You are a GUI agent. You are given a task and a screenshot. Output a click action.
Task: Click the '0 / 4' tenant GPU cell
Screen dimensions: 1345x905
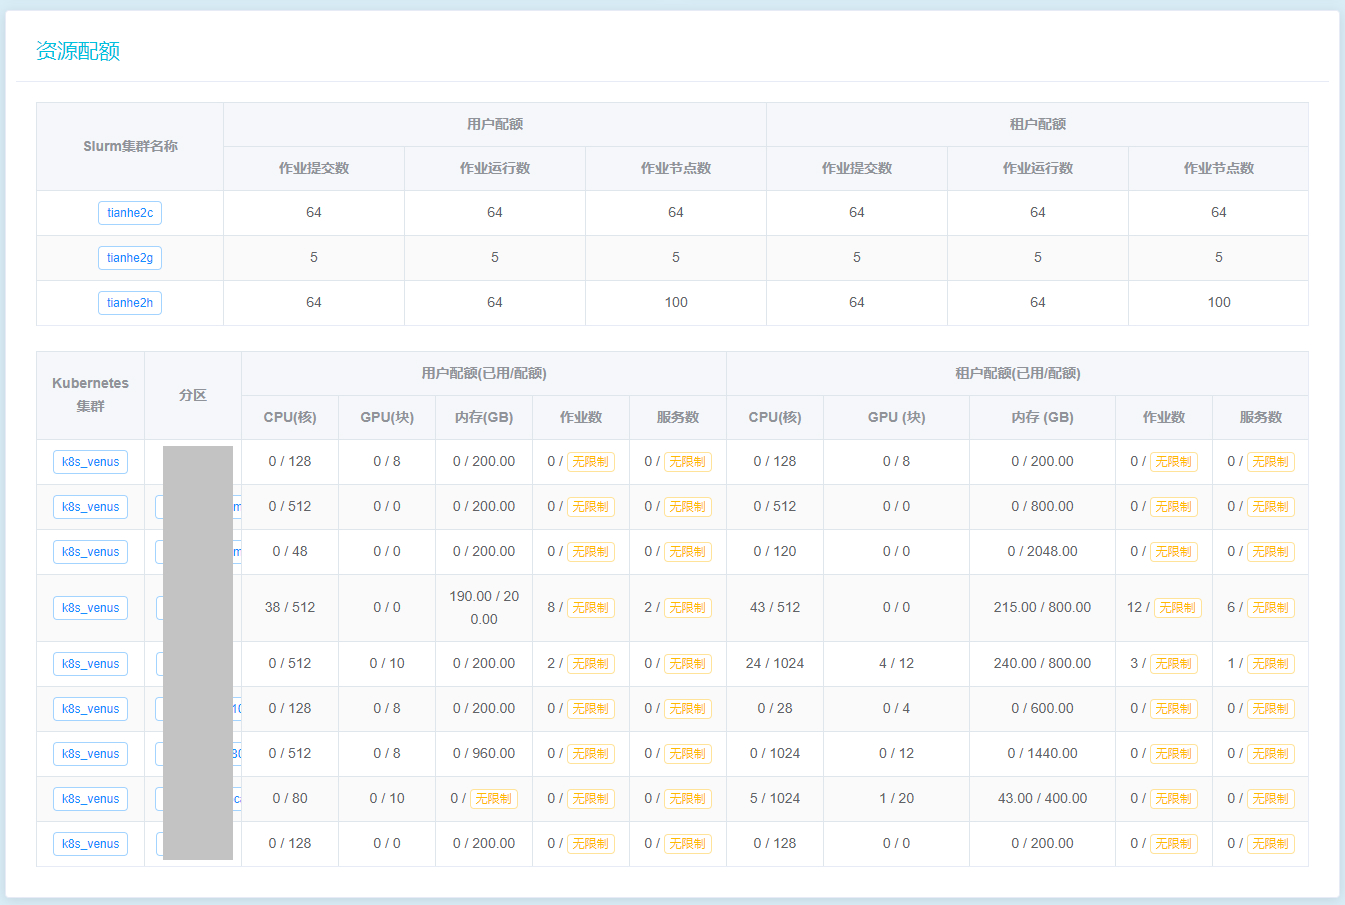pyautogui.click(x=896, y=708)
